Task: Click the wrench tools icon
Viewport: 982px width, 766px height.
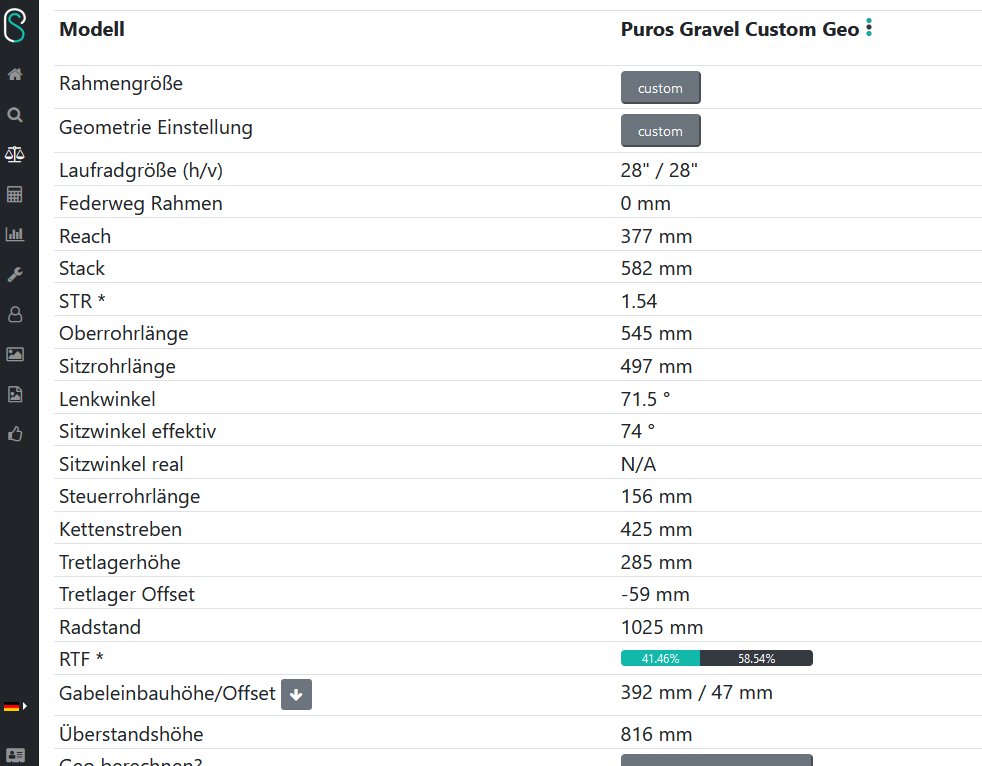Action: [15, 274]
